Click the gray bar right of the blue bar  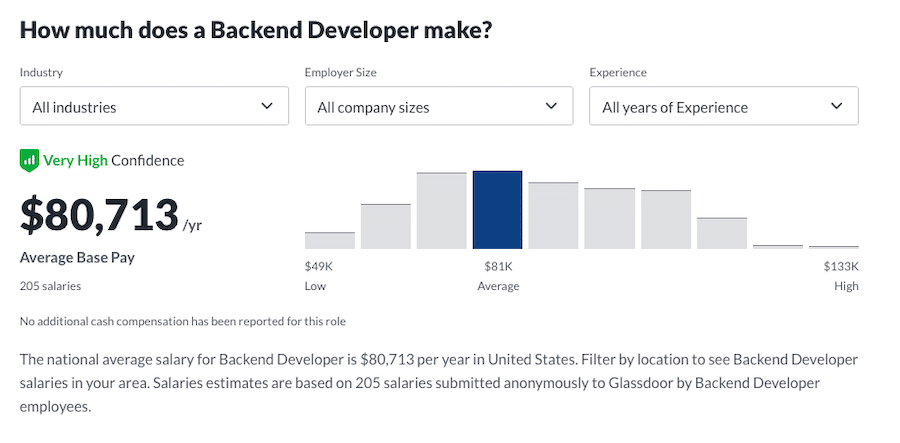[x=553, y=215]
